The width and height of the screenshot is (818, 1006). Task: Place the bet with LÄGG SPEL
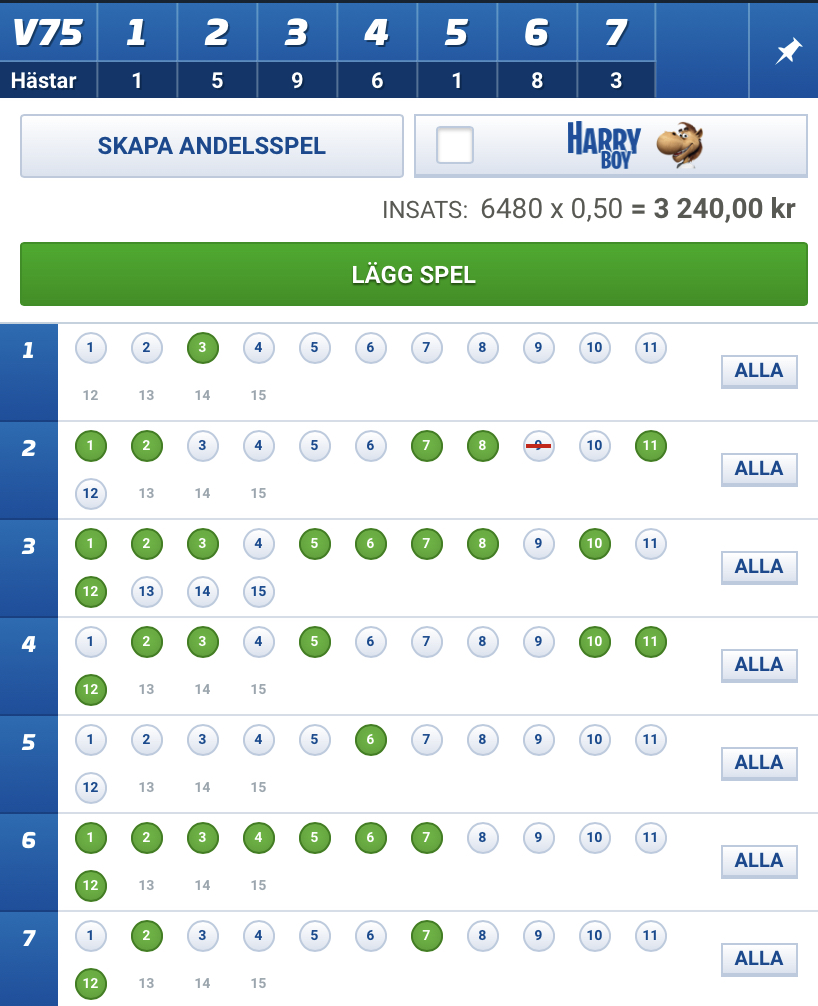pyautogui.click(x=414, y=274)
